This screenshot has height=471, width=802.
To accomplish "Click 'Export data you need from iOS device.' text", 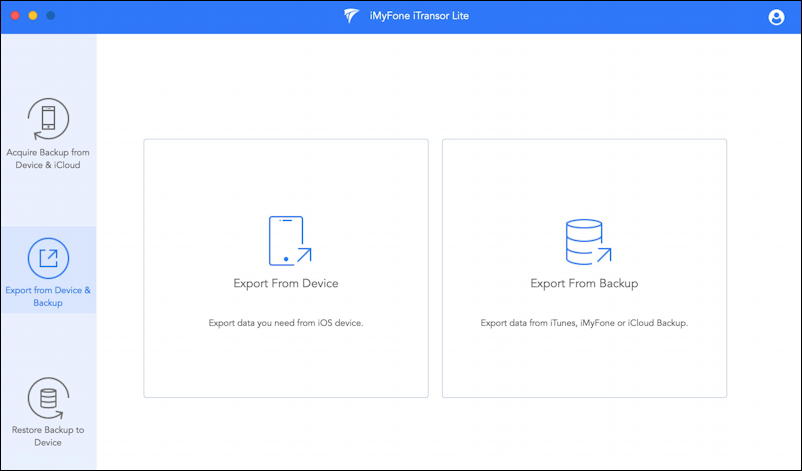I will pos(286,323).
